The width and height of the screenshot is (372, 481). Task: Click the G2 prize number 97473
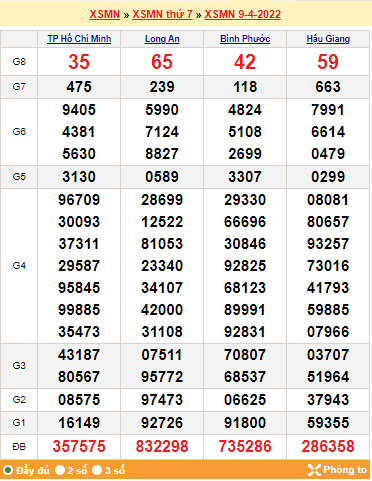[162, 400]
